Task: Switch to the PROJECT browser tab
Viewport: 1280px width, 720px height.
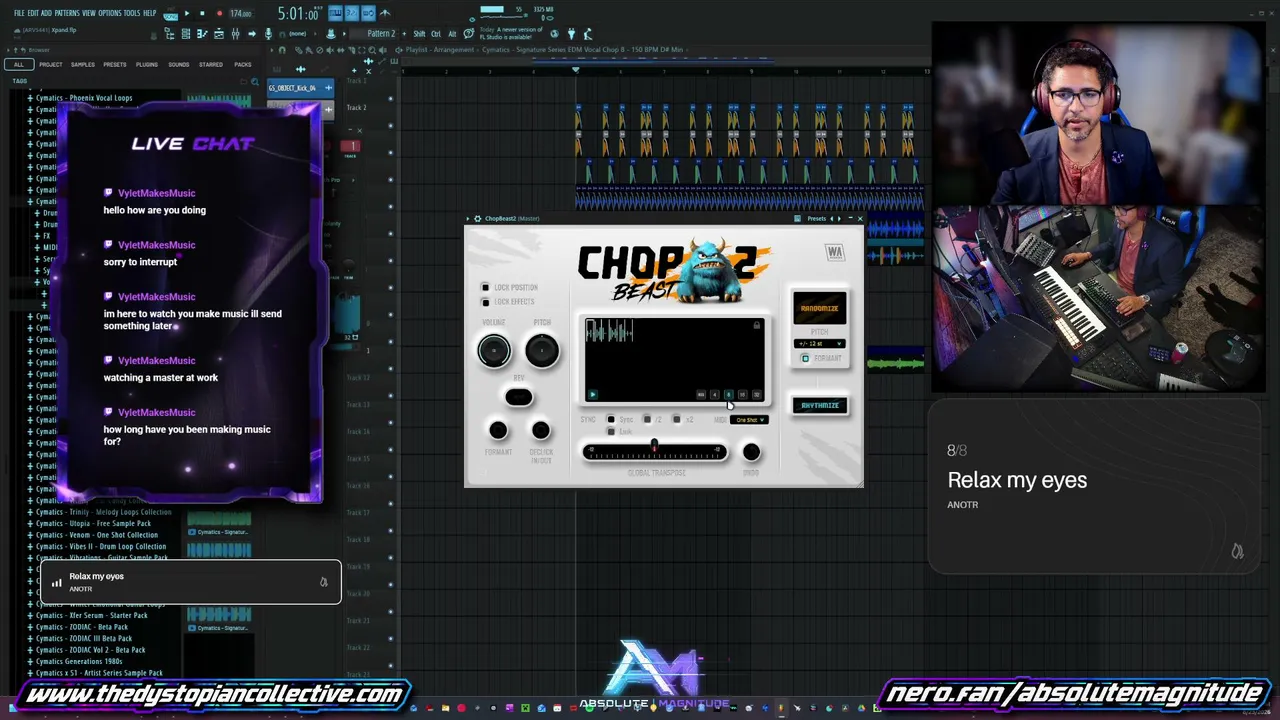Action: [51, 65]
